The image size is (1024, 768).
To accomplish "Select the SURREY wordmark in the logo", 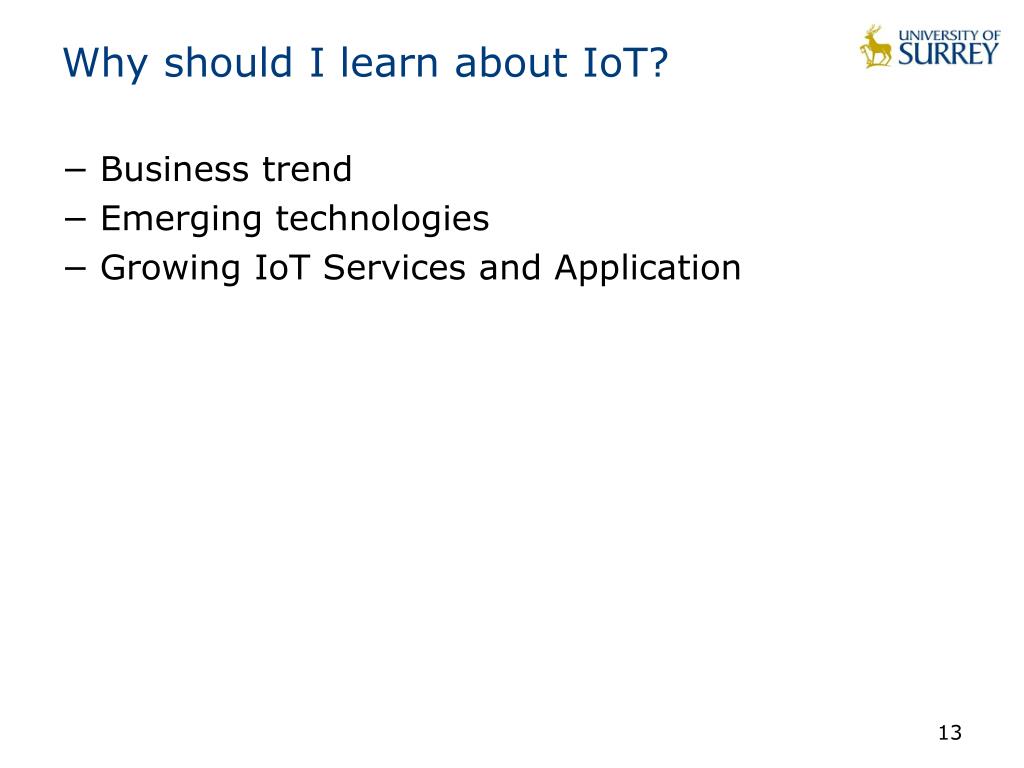I will 948,54.
